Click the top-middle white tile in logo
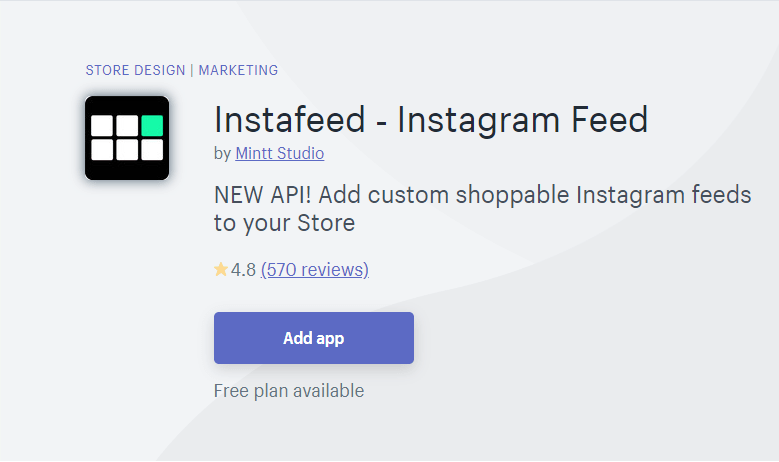The image size is (779, 462). 127,126
